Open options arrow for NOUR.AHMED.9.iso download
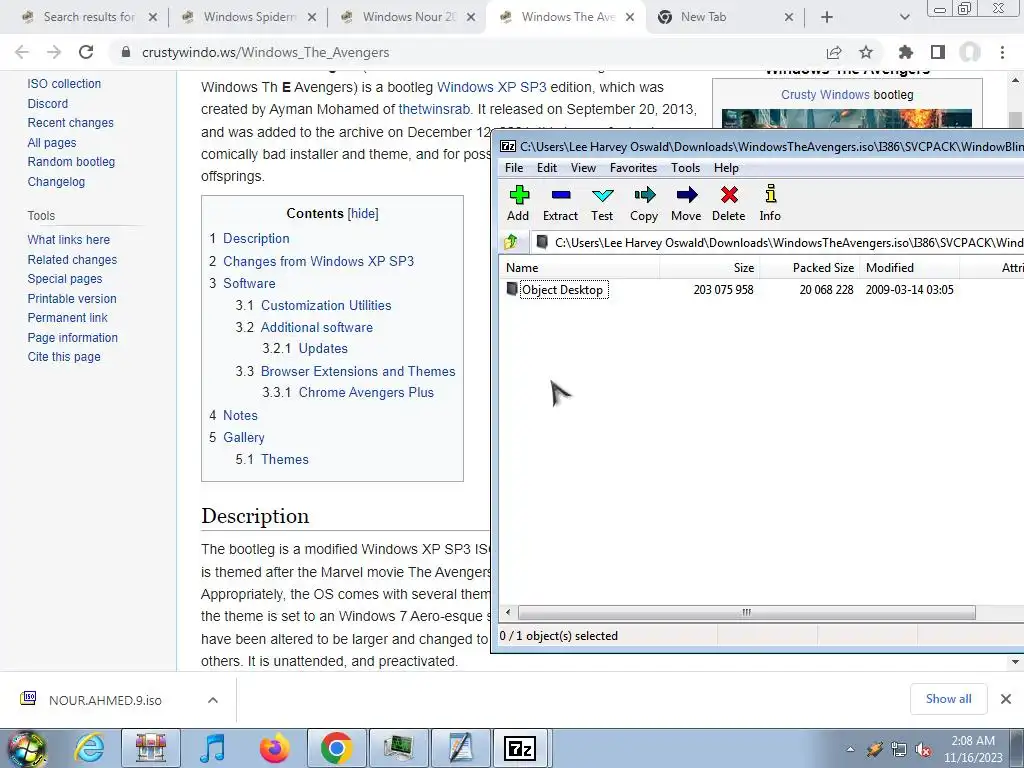 [213, 700]
